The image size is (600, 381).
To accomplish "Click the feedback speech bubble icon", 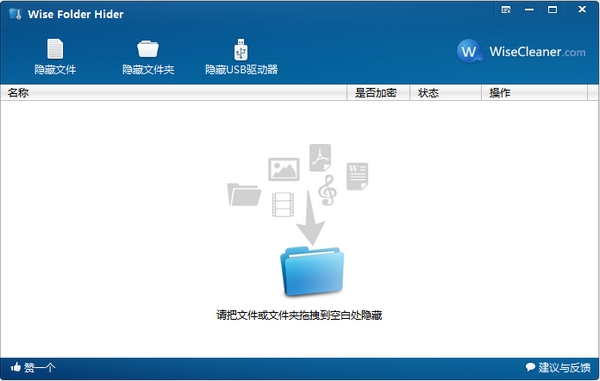I will pyautogui.click(x=530, y=367).
